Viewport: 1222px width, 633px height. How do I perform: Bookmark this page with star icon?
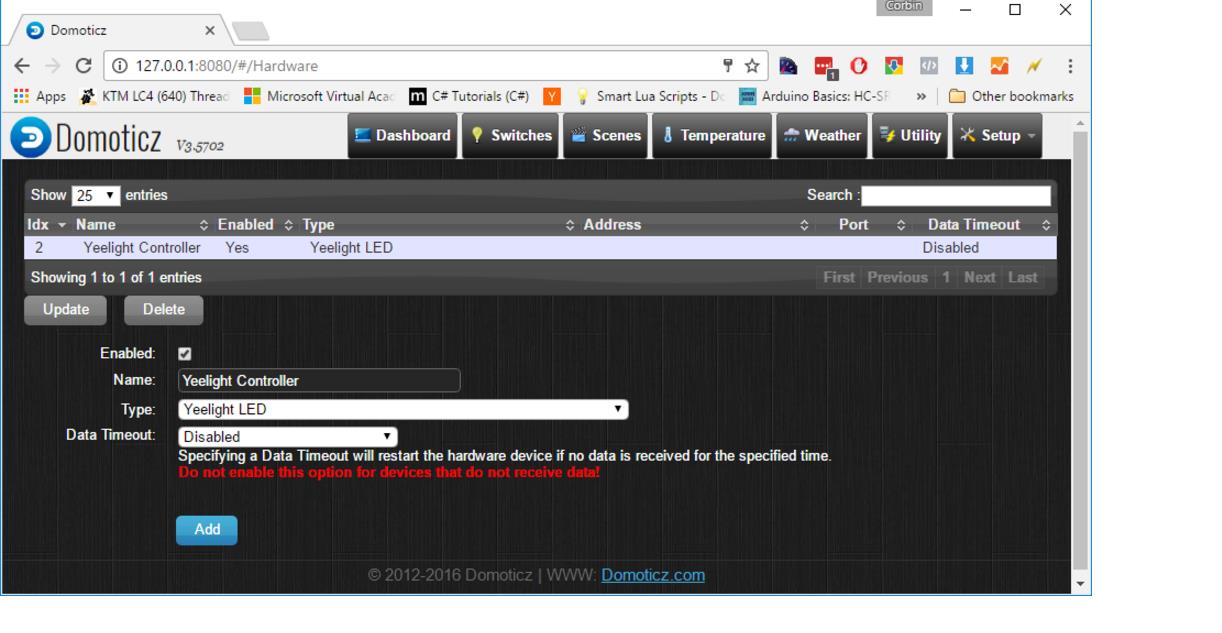[x=751, y=67]
